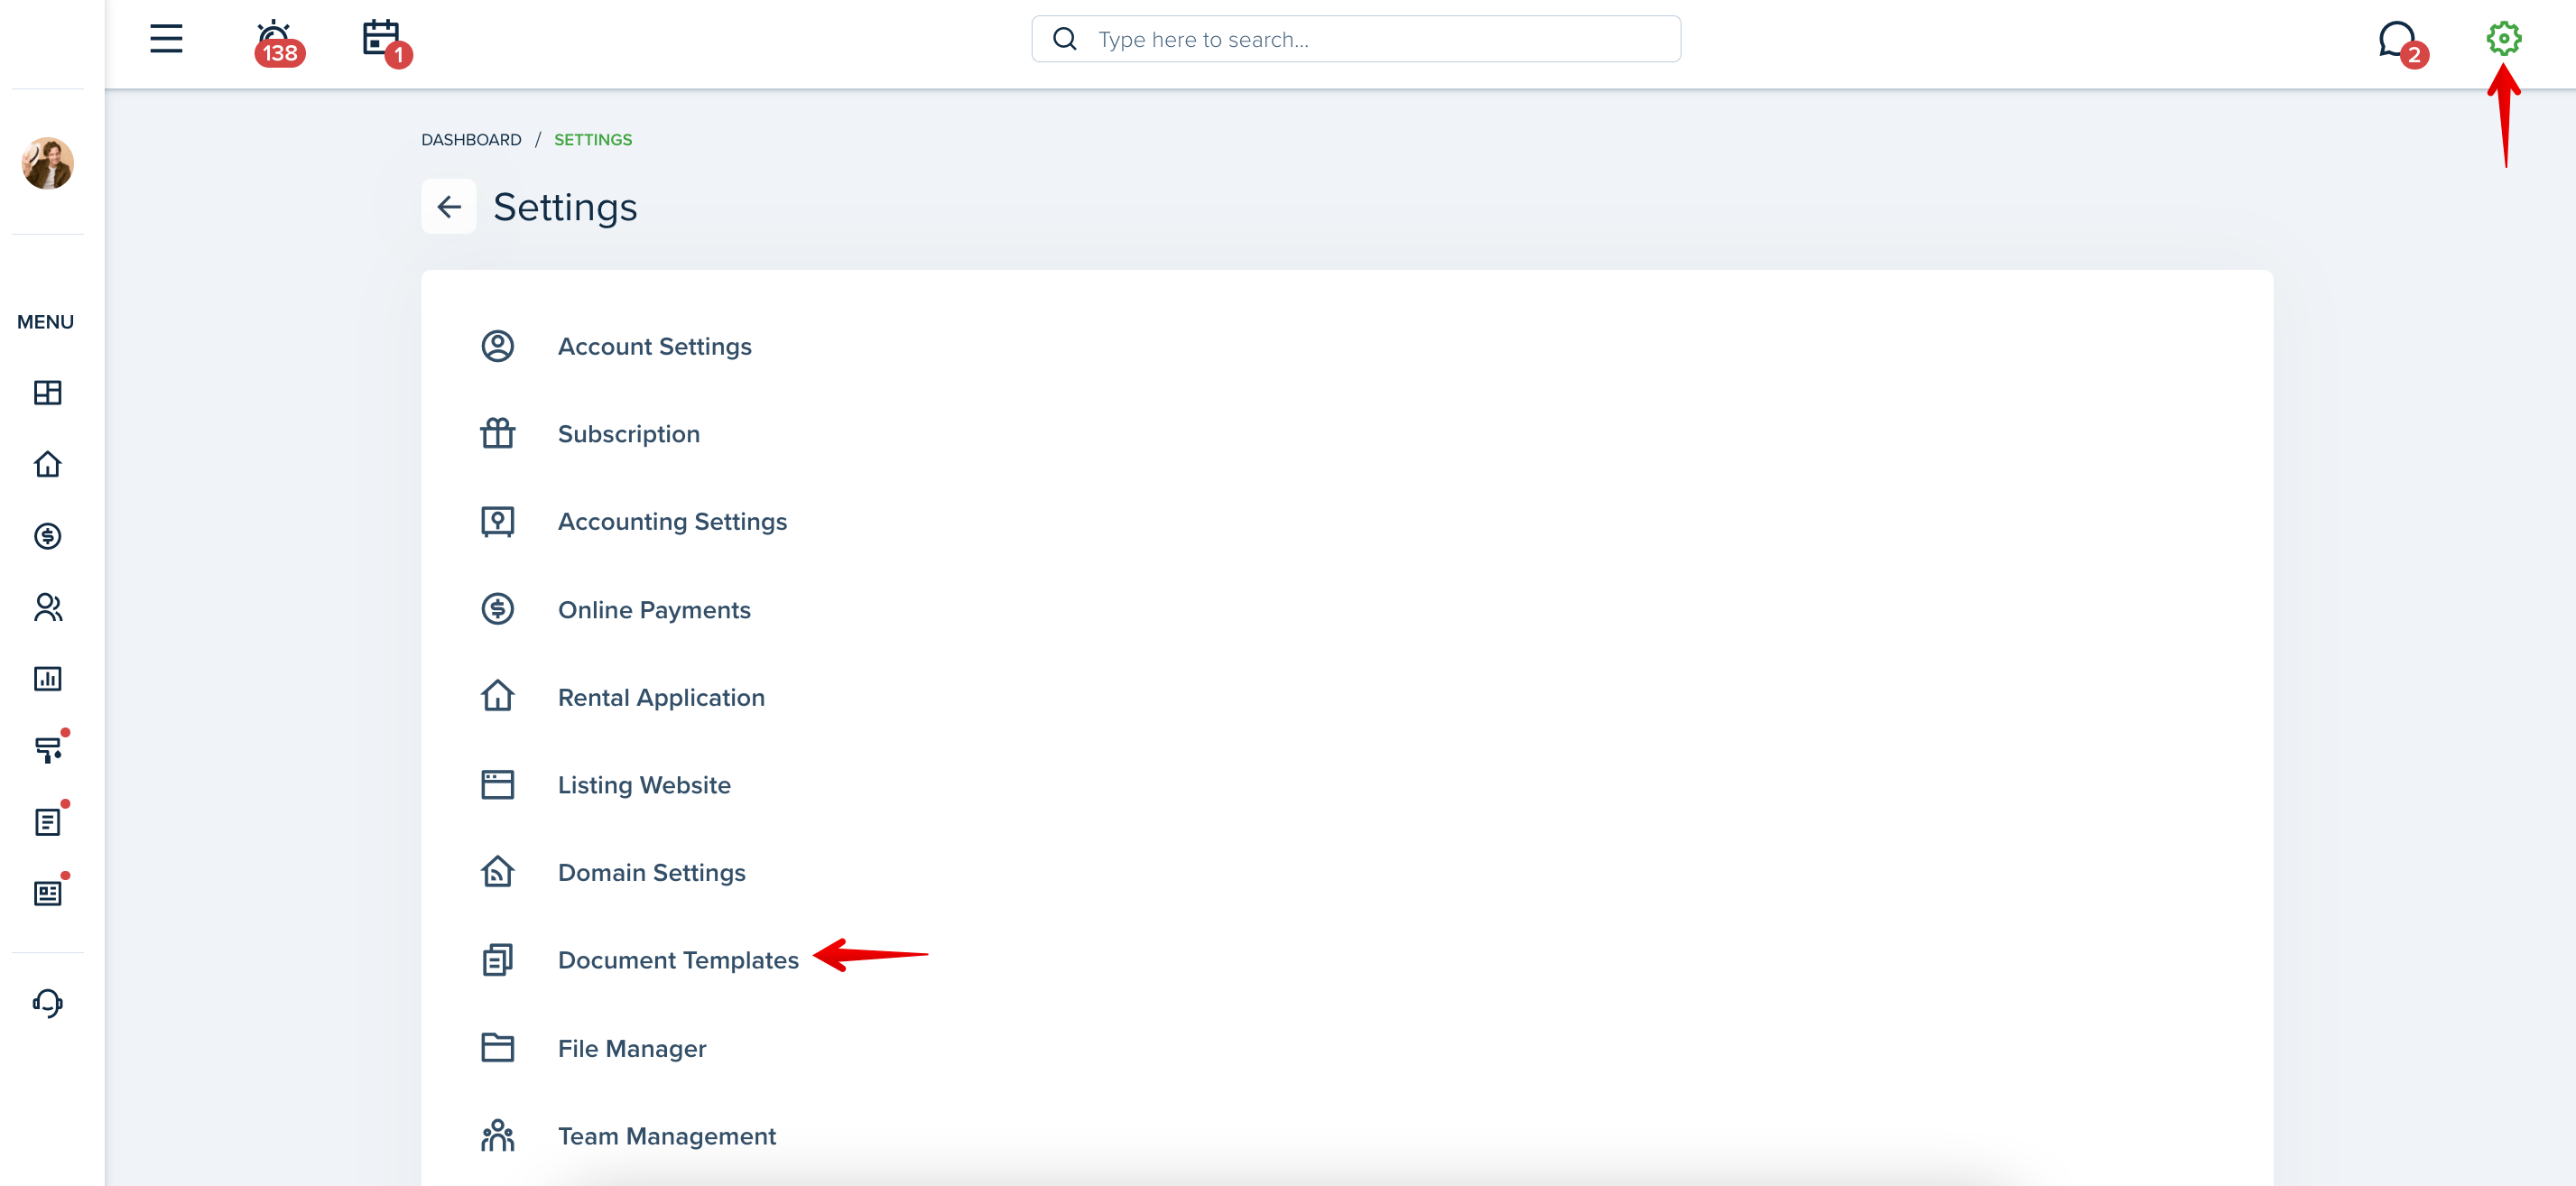The image size is (2576, 1186).
Task: Click the Document Templates pages icon
Action: (x=498, y=960)
